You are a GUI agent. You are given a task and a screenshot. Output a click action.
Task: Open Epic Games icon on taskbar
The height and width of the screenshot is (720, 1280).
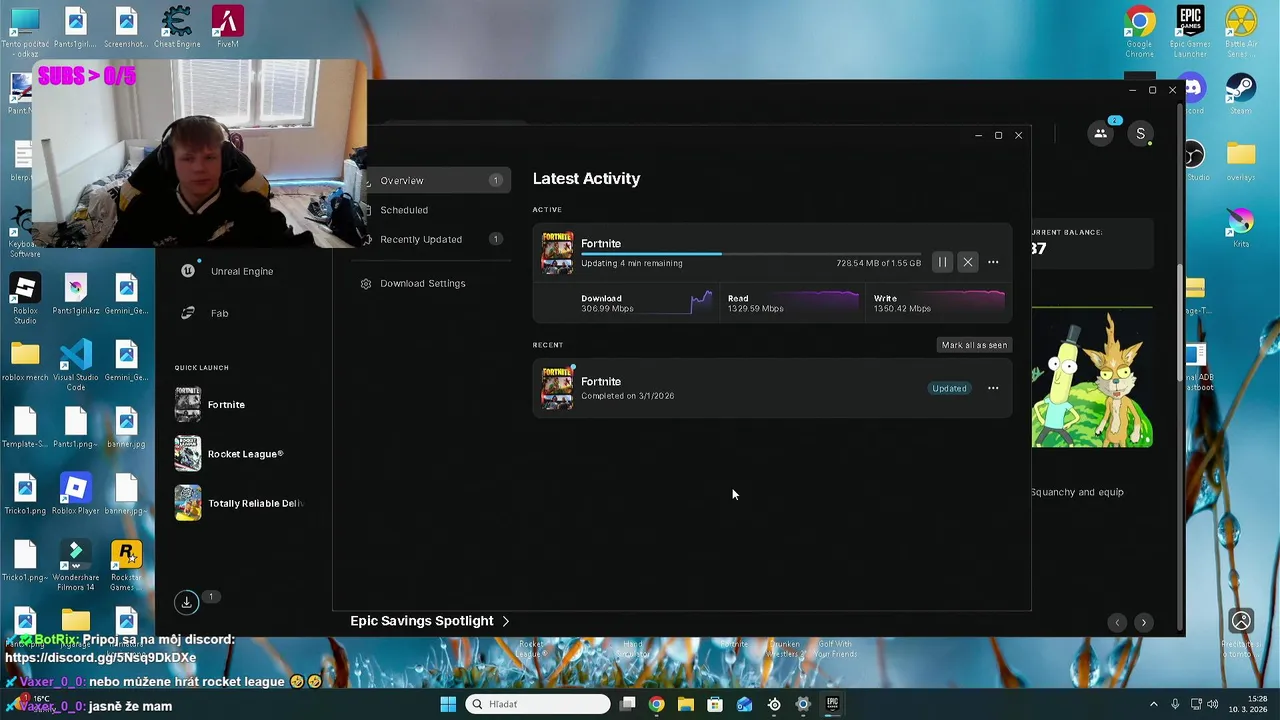(832, 704)
